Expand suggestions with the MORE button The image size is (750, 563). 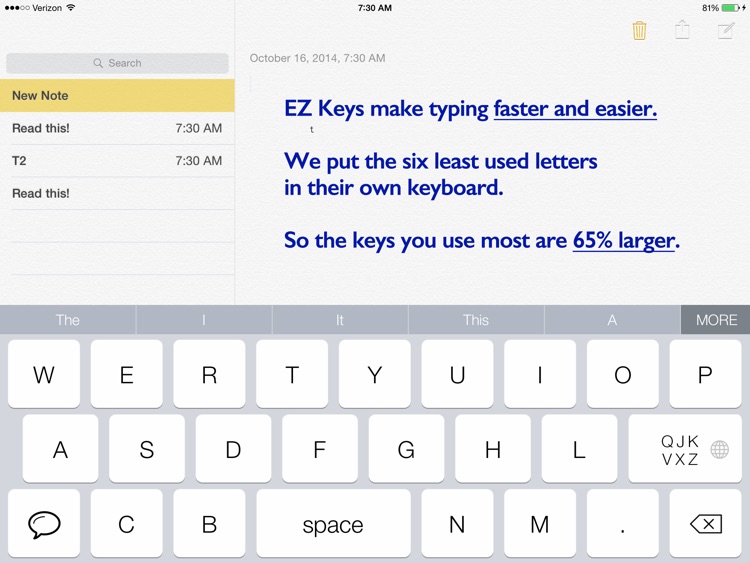coord(716,320)
